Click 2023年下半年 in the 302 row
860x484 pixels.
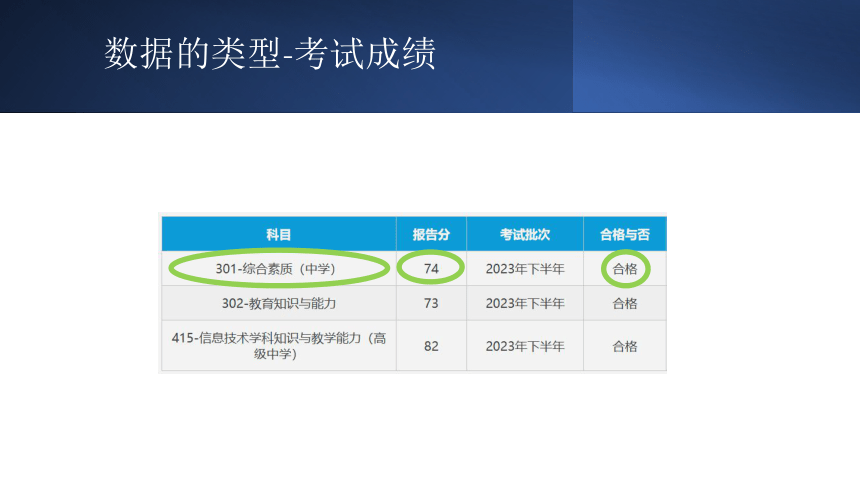[x=525, y=303]
